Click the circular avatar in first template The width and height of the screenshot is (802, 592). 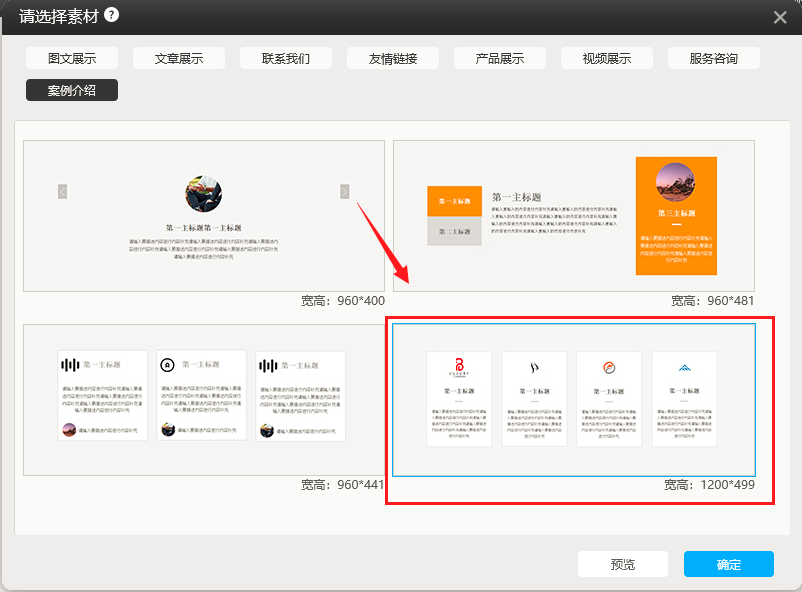(x=204, y=194)
